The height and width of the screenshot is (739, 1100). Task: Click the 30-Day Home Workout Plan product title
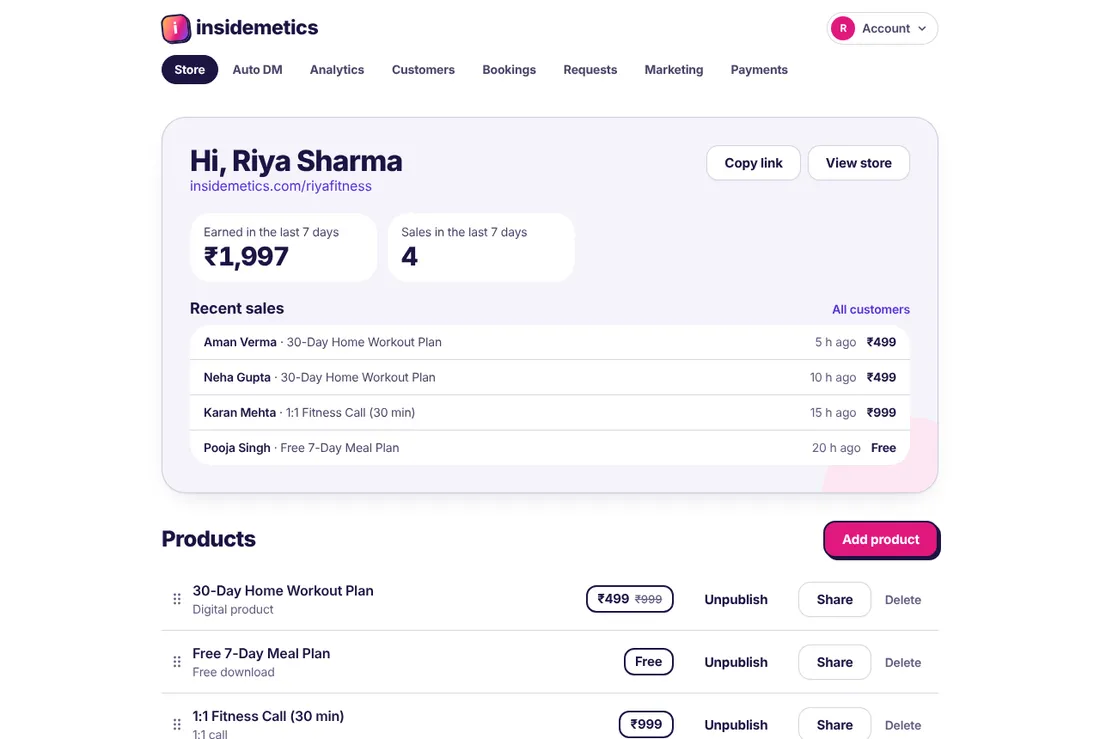283,591
